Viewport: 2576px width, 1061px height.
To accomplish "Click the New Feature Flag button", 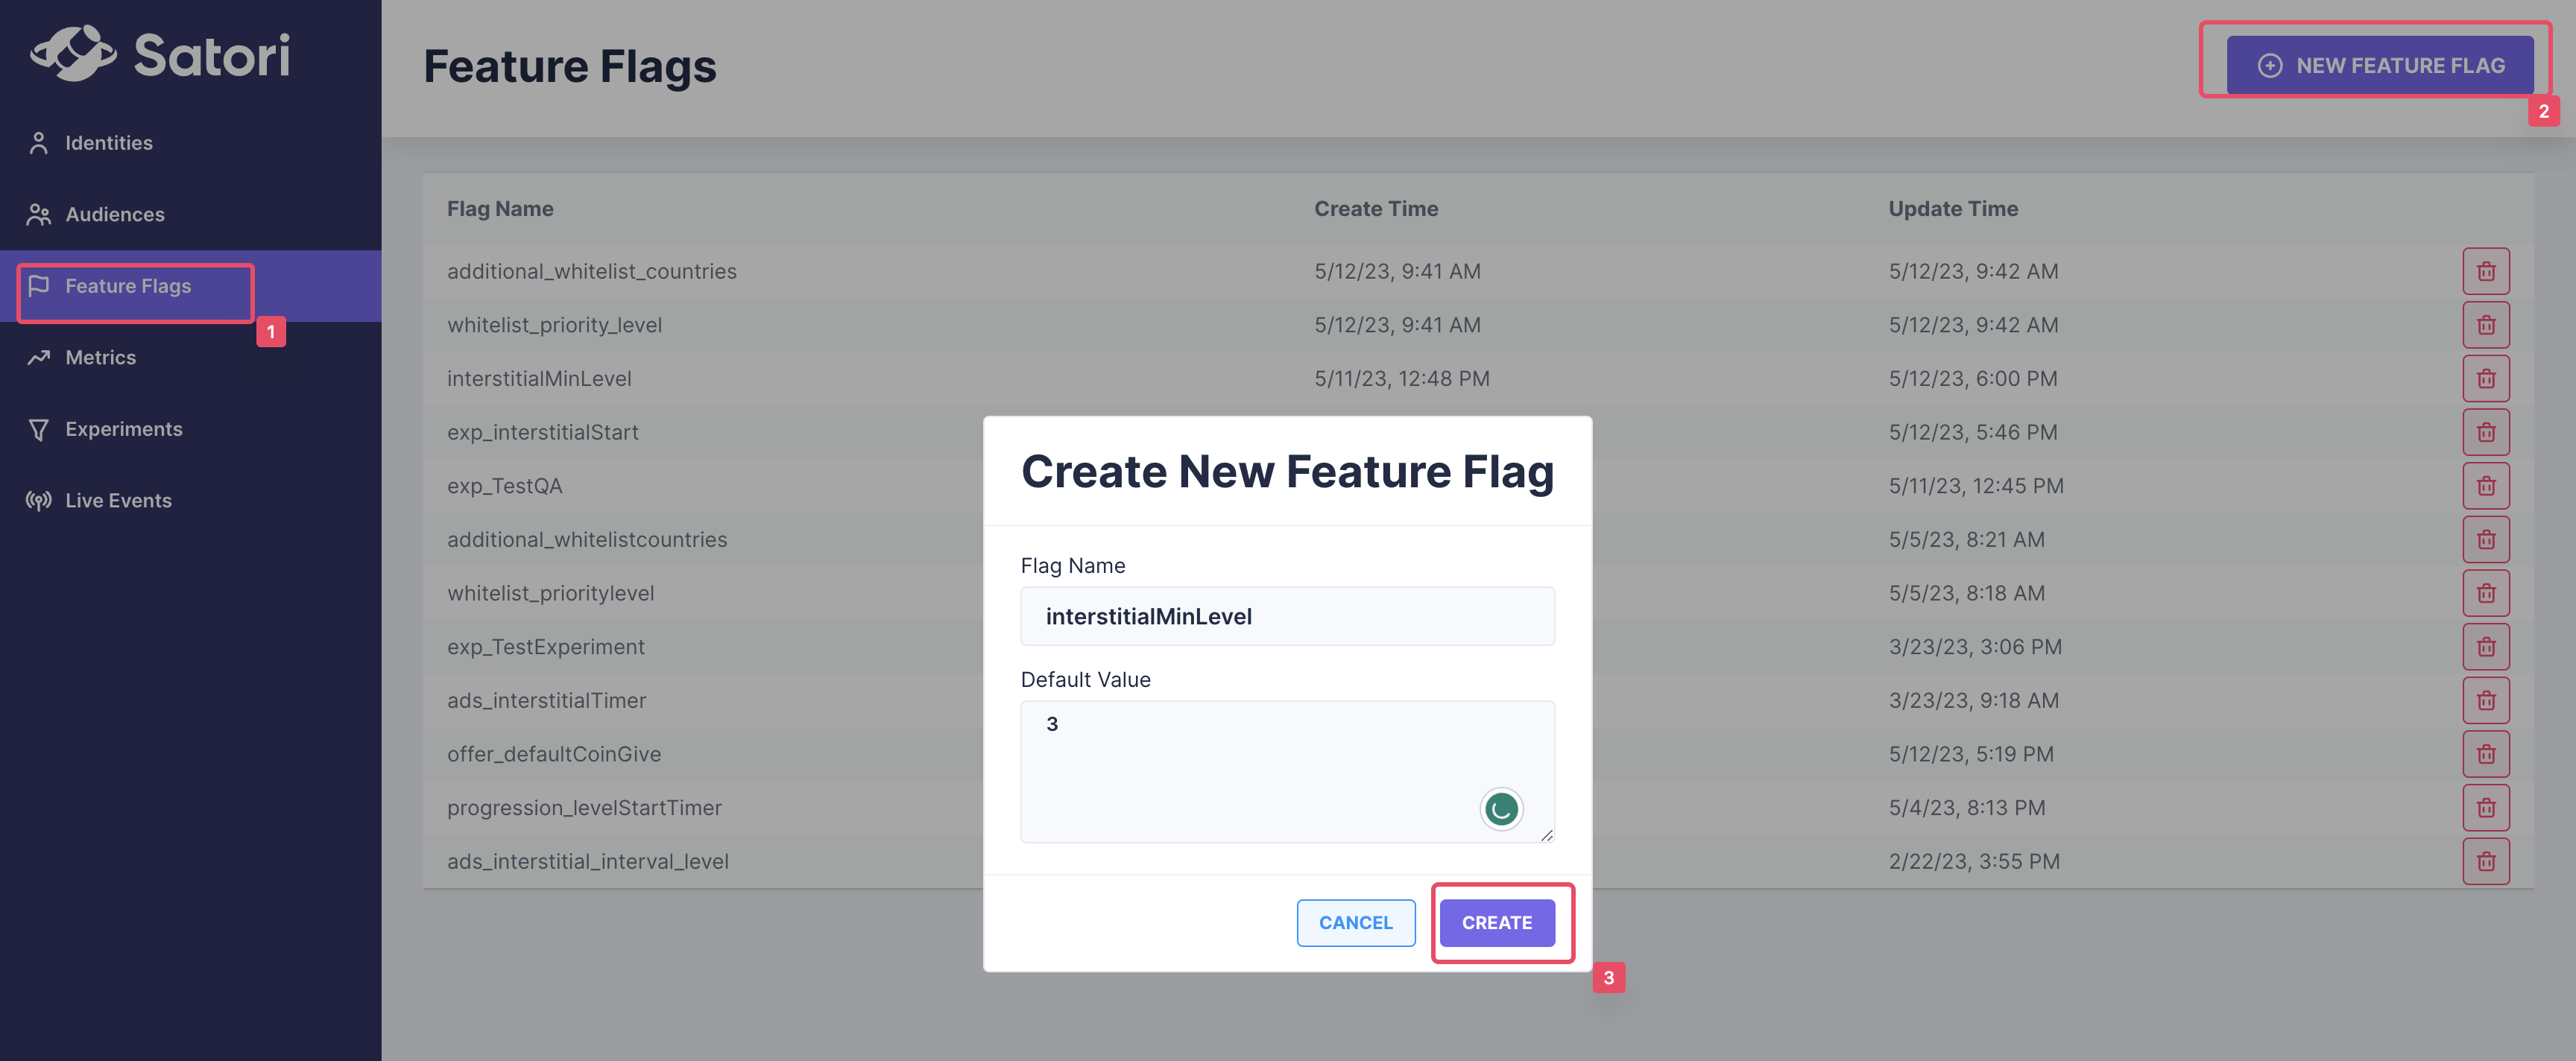I will click(x=2379, y=65).
